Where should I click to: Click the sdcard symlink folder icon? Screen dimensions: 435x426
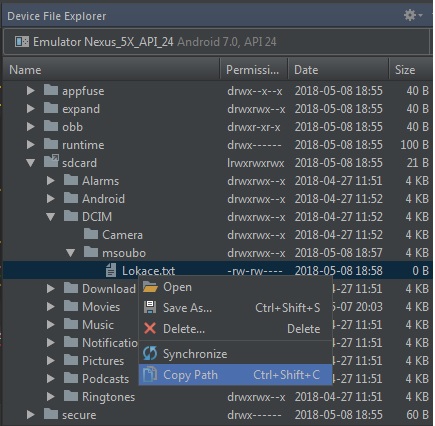(51, 161)
